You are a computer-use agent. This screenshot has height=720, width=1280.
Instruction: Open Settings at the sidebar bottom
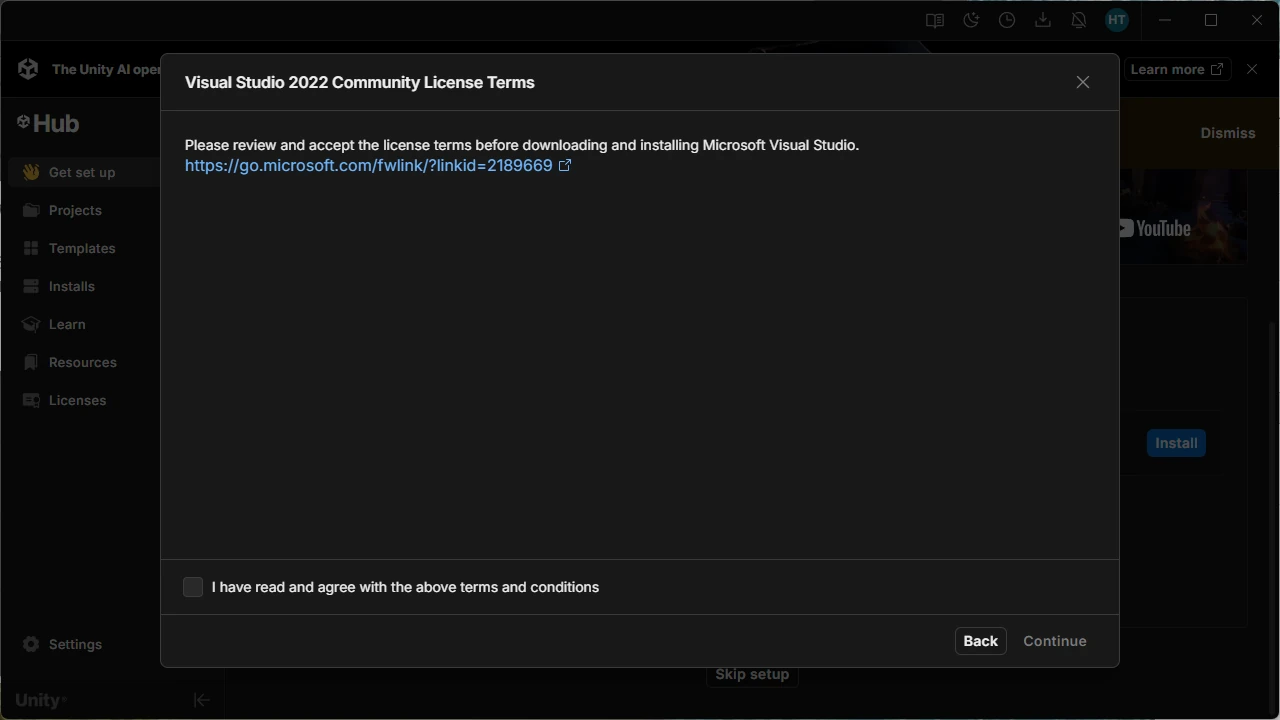84,644
